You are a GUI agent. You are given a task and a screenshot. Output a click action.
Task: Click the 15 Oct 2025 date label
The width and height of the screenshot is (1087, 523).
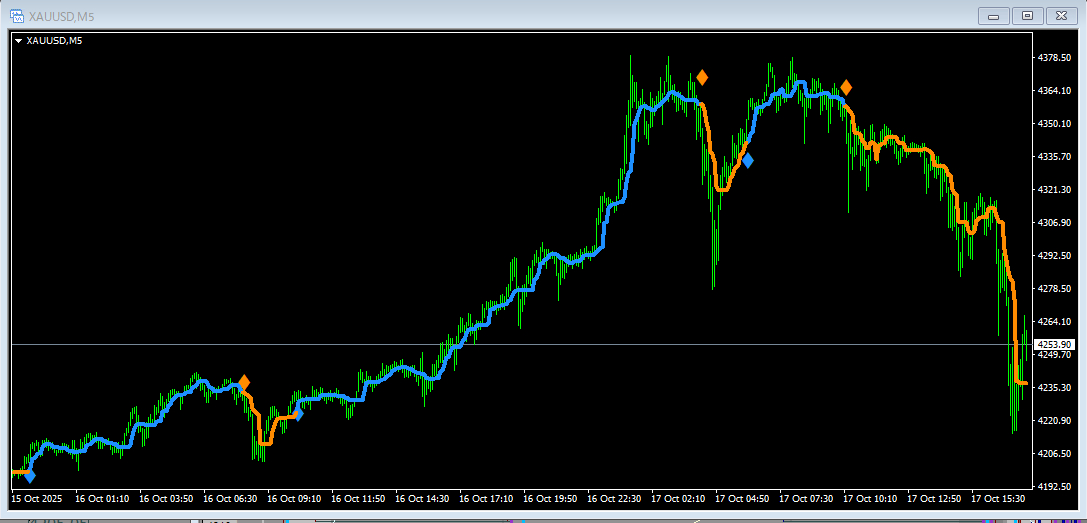(x=36, y=498)
